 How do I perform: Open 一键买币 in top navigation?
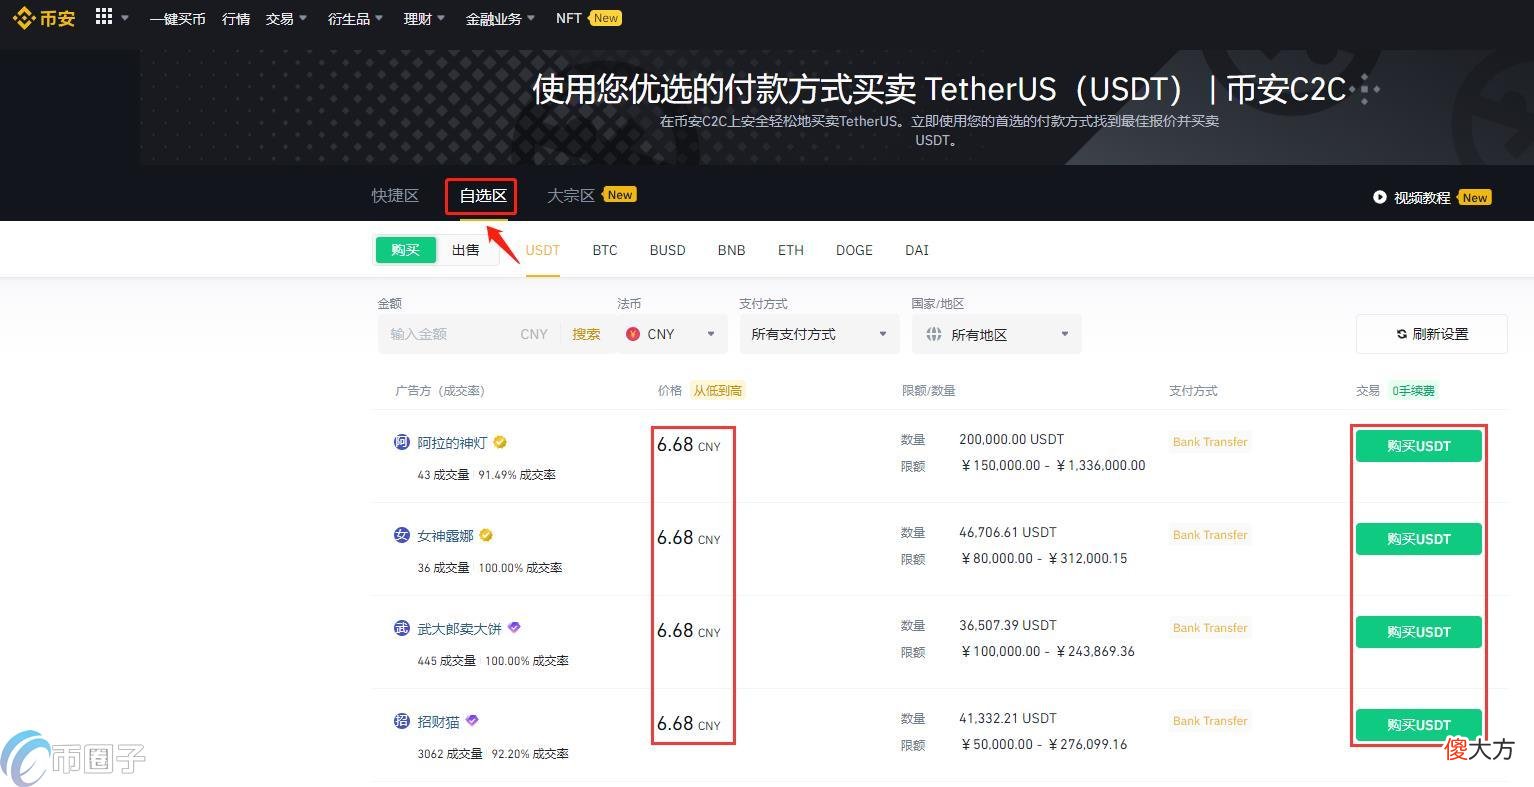(177, 18)
